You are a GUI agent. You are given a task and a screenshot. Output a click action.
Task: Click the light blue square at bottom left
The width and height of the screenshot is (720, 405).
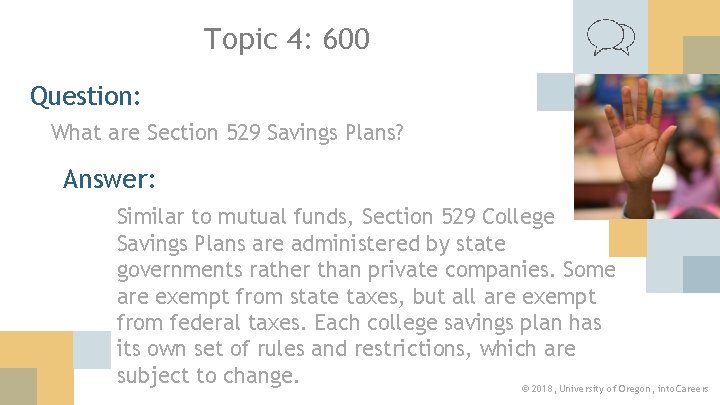[92, 351]
